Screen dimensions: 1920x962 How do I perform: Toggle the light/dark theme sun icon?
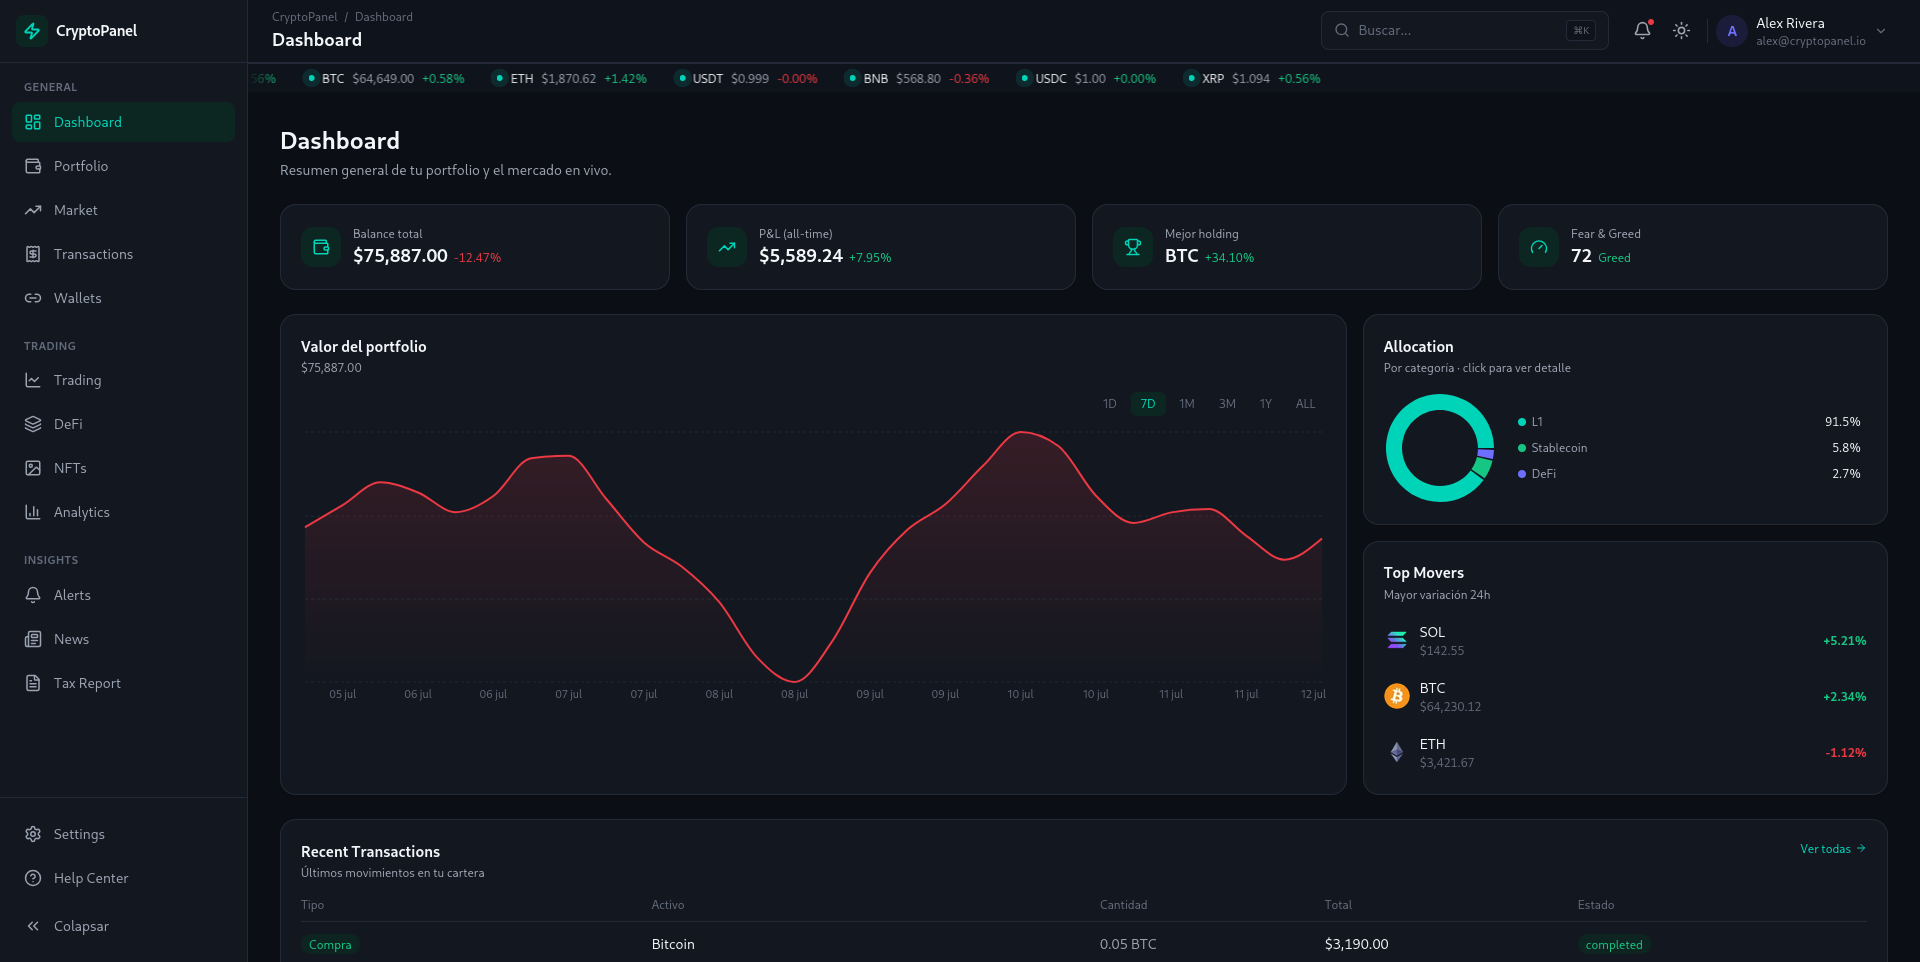1682,31
